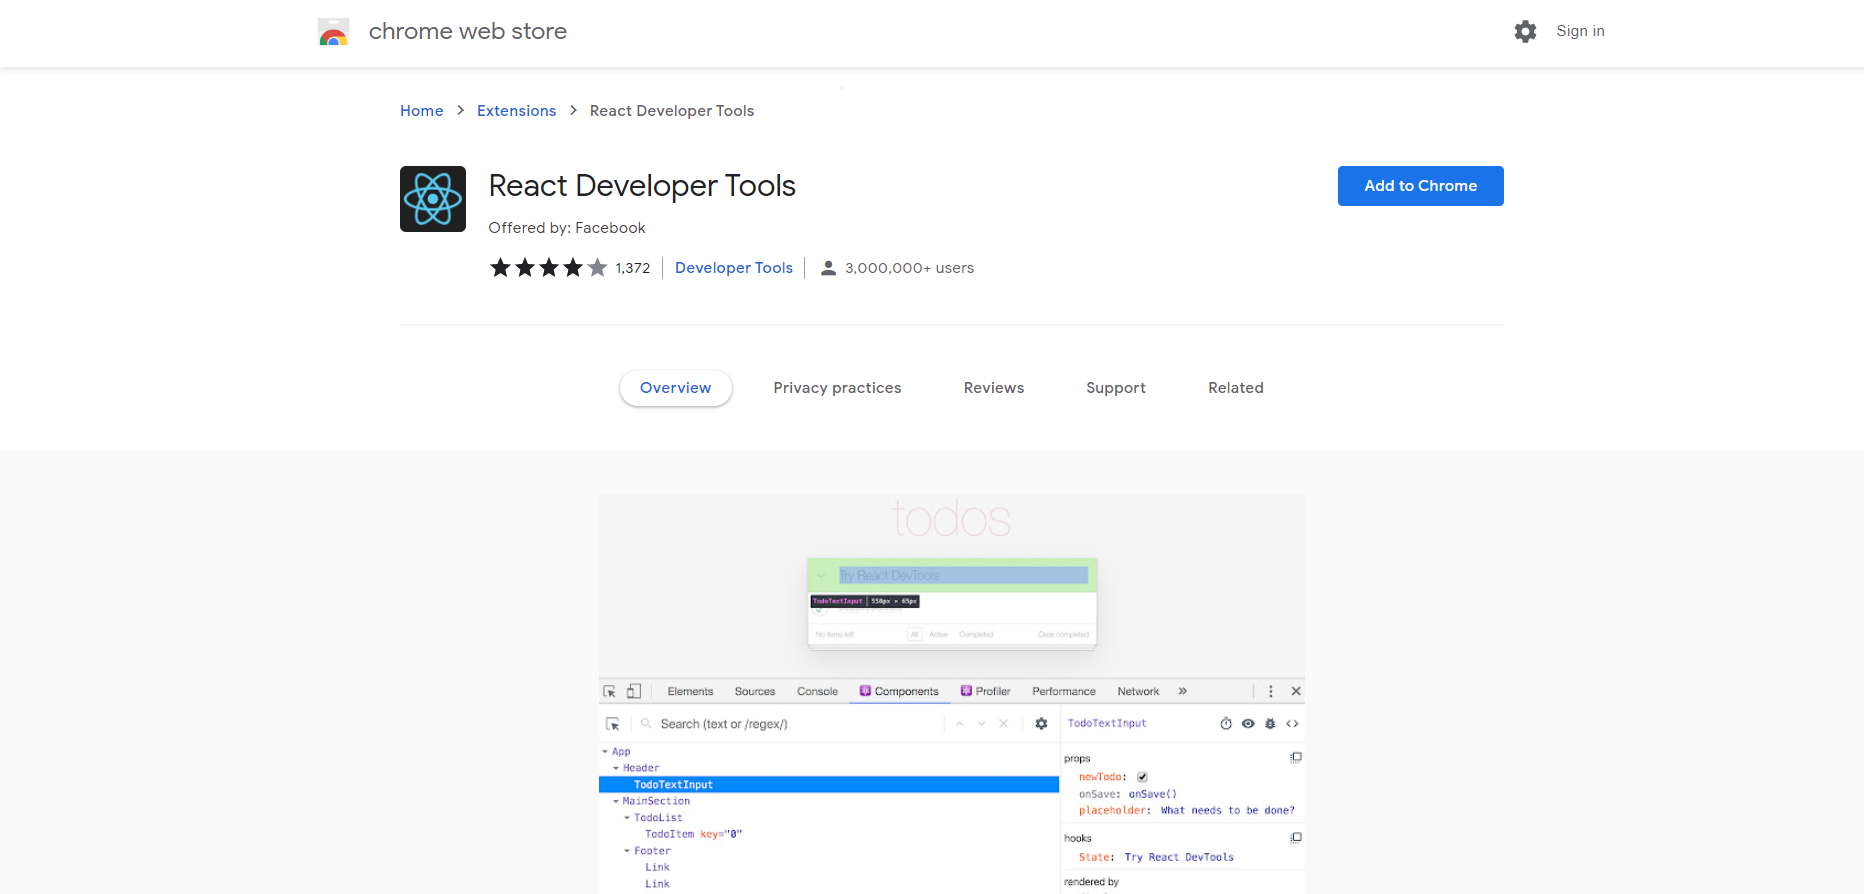Click the DevTools screenshot preview image
1864x894 pixels.
[952, 694]
